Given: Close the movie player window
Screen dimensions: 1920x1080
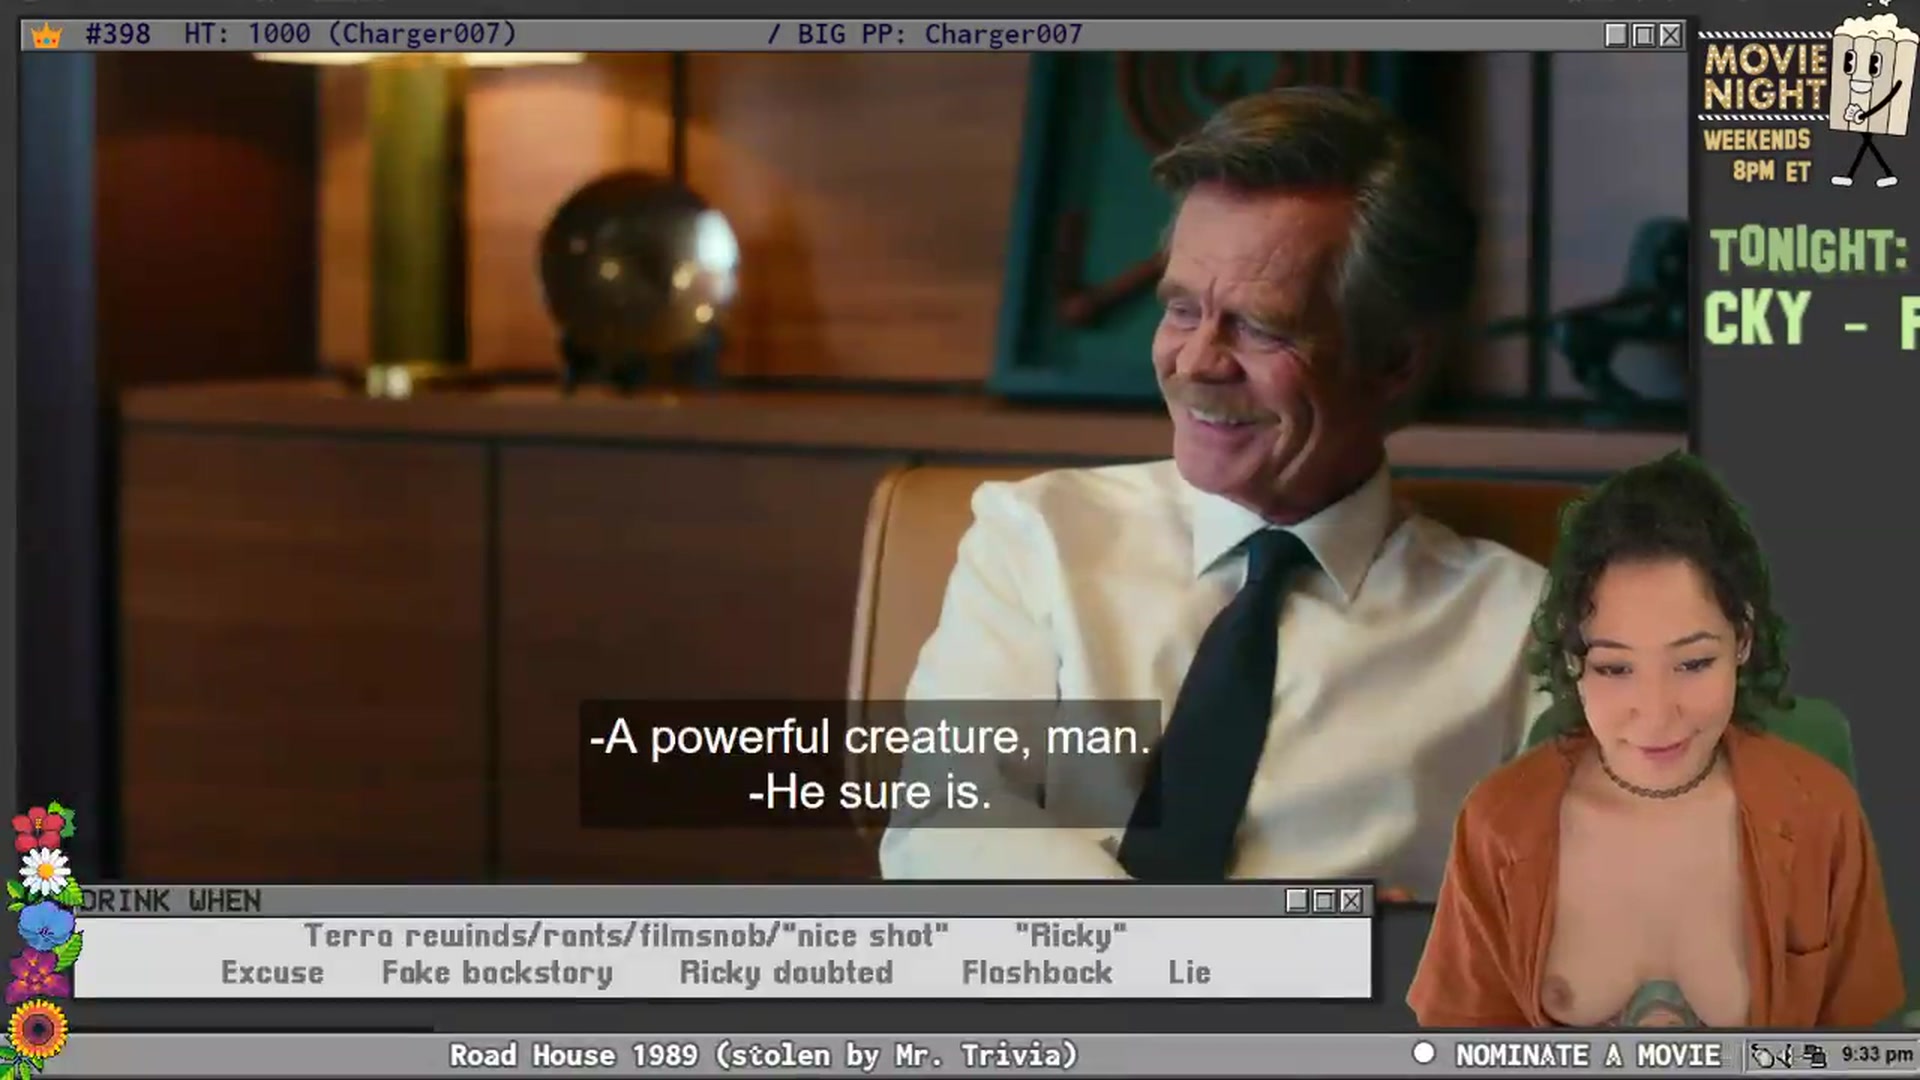Looking at the screenshot, I should click(x=1670, y=35).
